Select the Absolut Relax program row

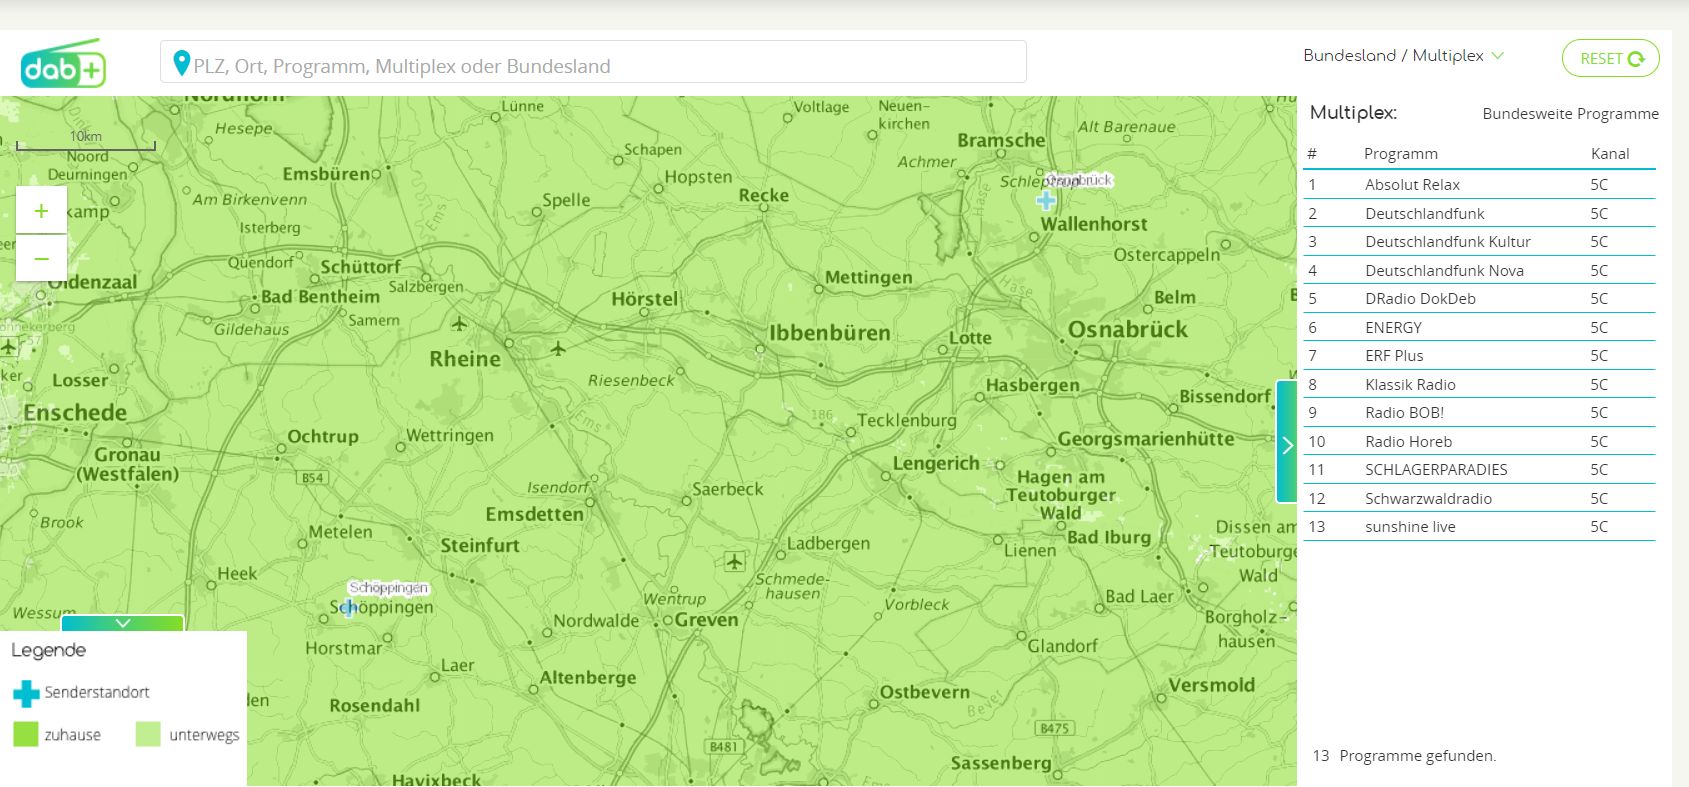pos(1411,185)
